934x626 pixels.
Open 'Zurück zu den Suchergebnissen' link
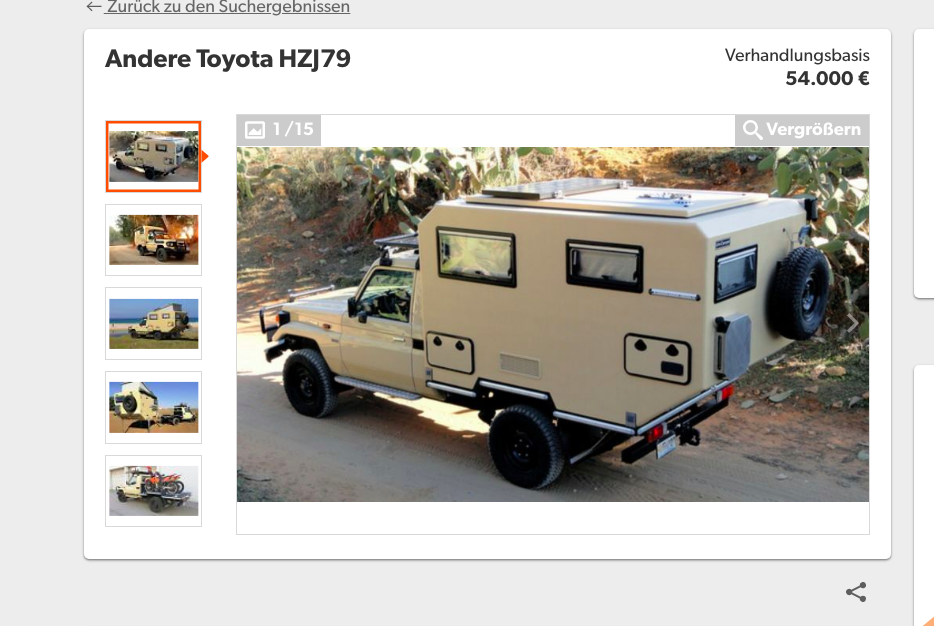[227, 7]
